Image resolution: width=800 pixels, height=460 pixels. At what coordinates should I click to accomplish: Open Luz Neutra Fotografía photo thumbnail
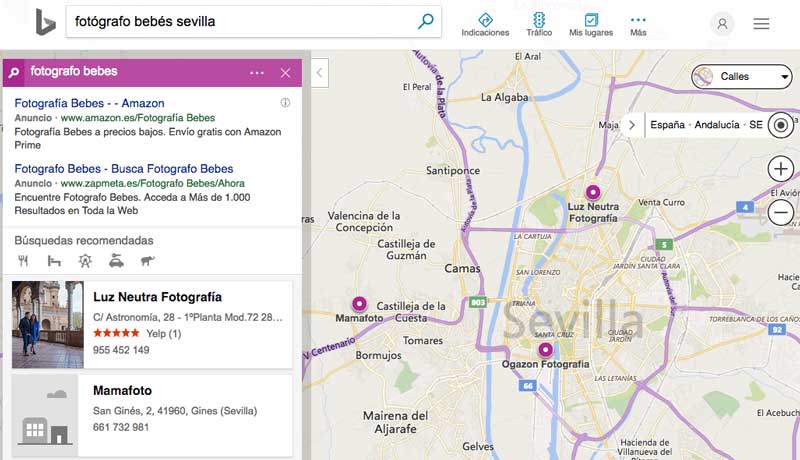[x=47, y=324]
